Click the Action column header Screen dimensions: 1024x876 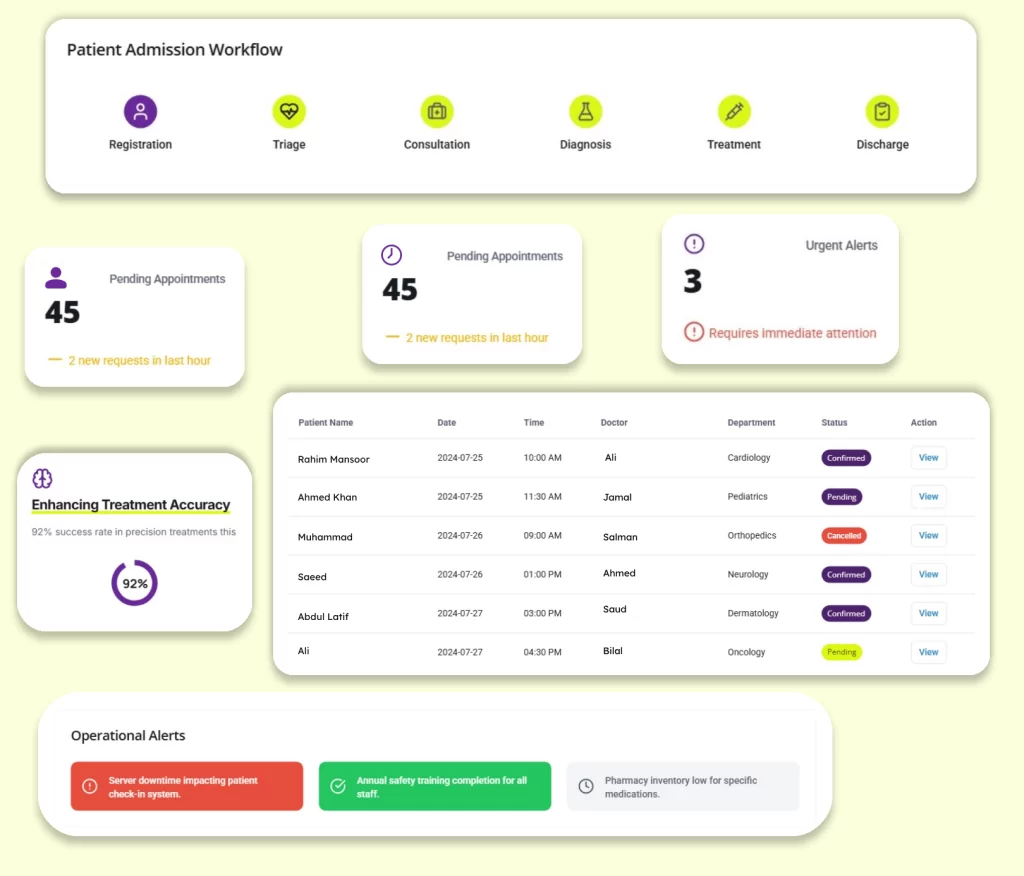923,423
